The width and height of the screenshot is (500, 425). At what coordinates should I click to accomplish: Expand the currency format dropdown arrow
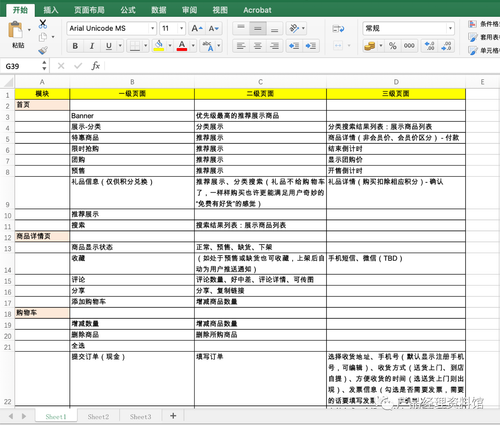[x=381, y=46]
